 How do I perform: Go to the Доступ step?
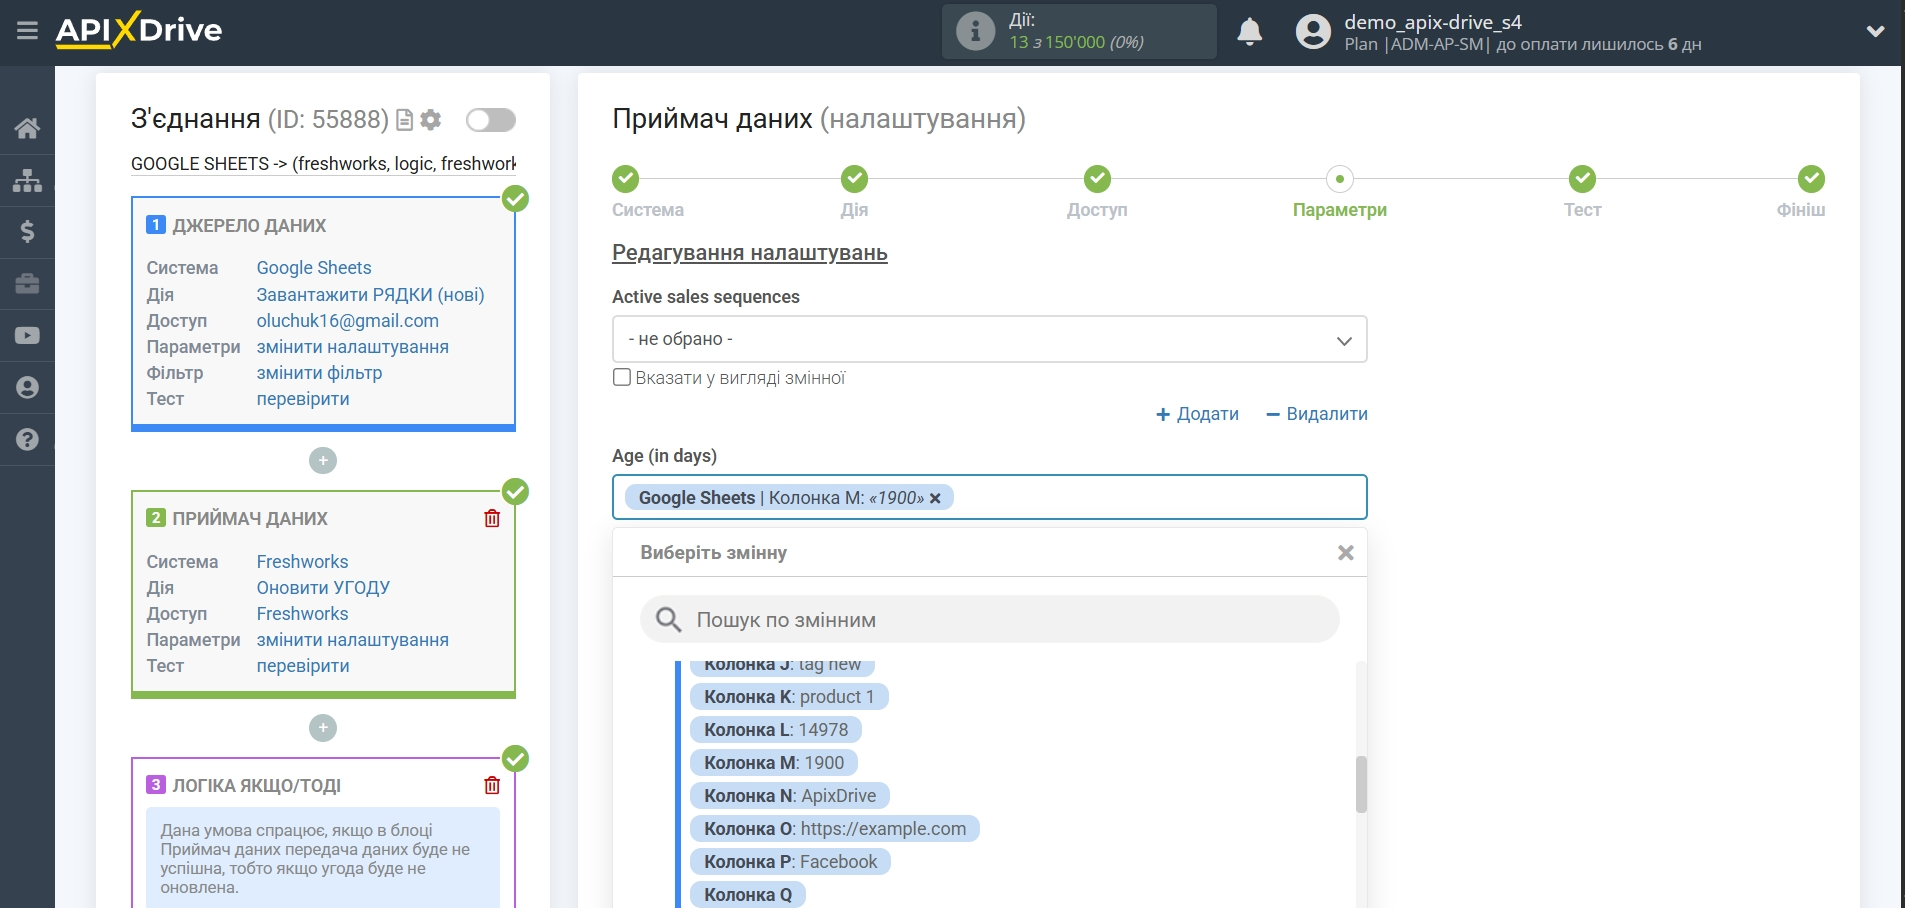coord(1097,180)
